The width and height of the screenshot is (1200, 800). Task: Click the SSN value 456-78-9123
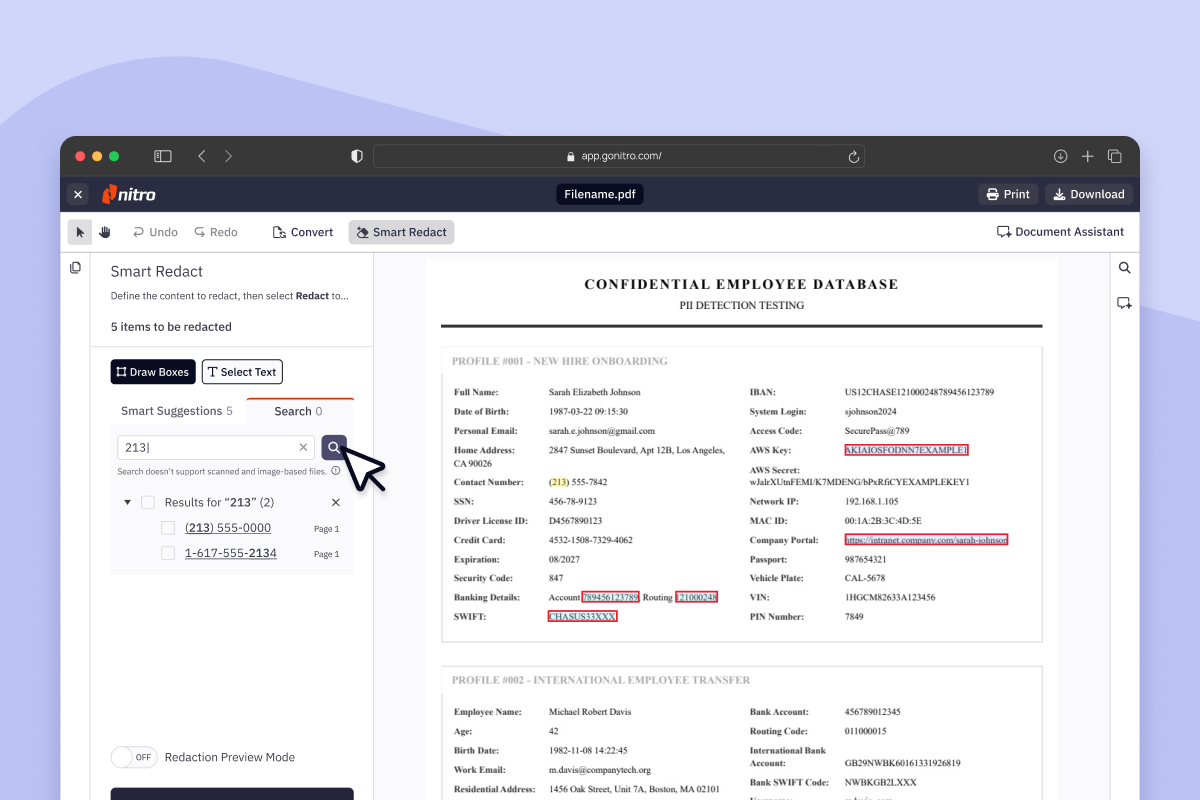click(573, 502)
